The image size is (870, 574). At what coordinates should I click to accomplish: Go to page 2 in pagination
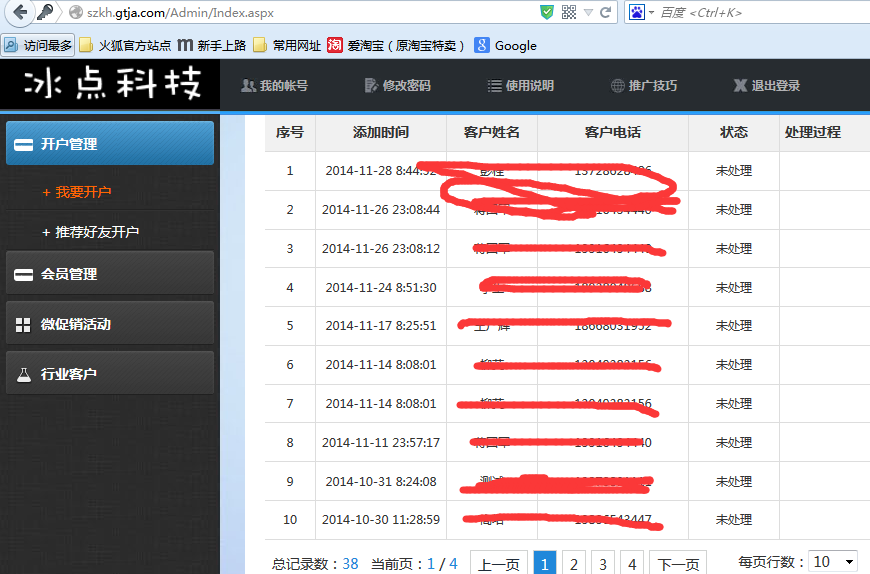coord(574,564)
